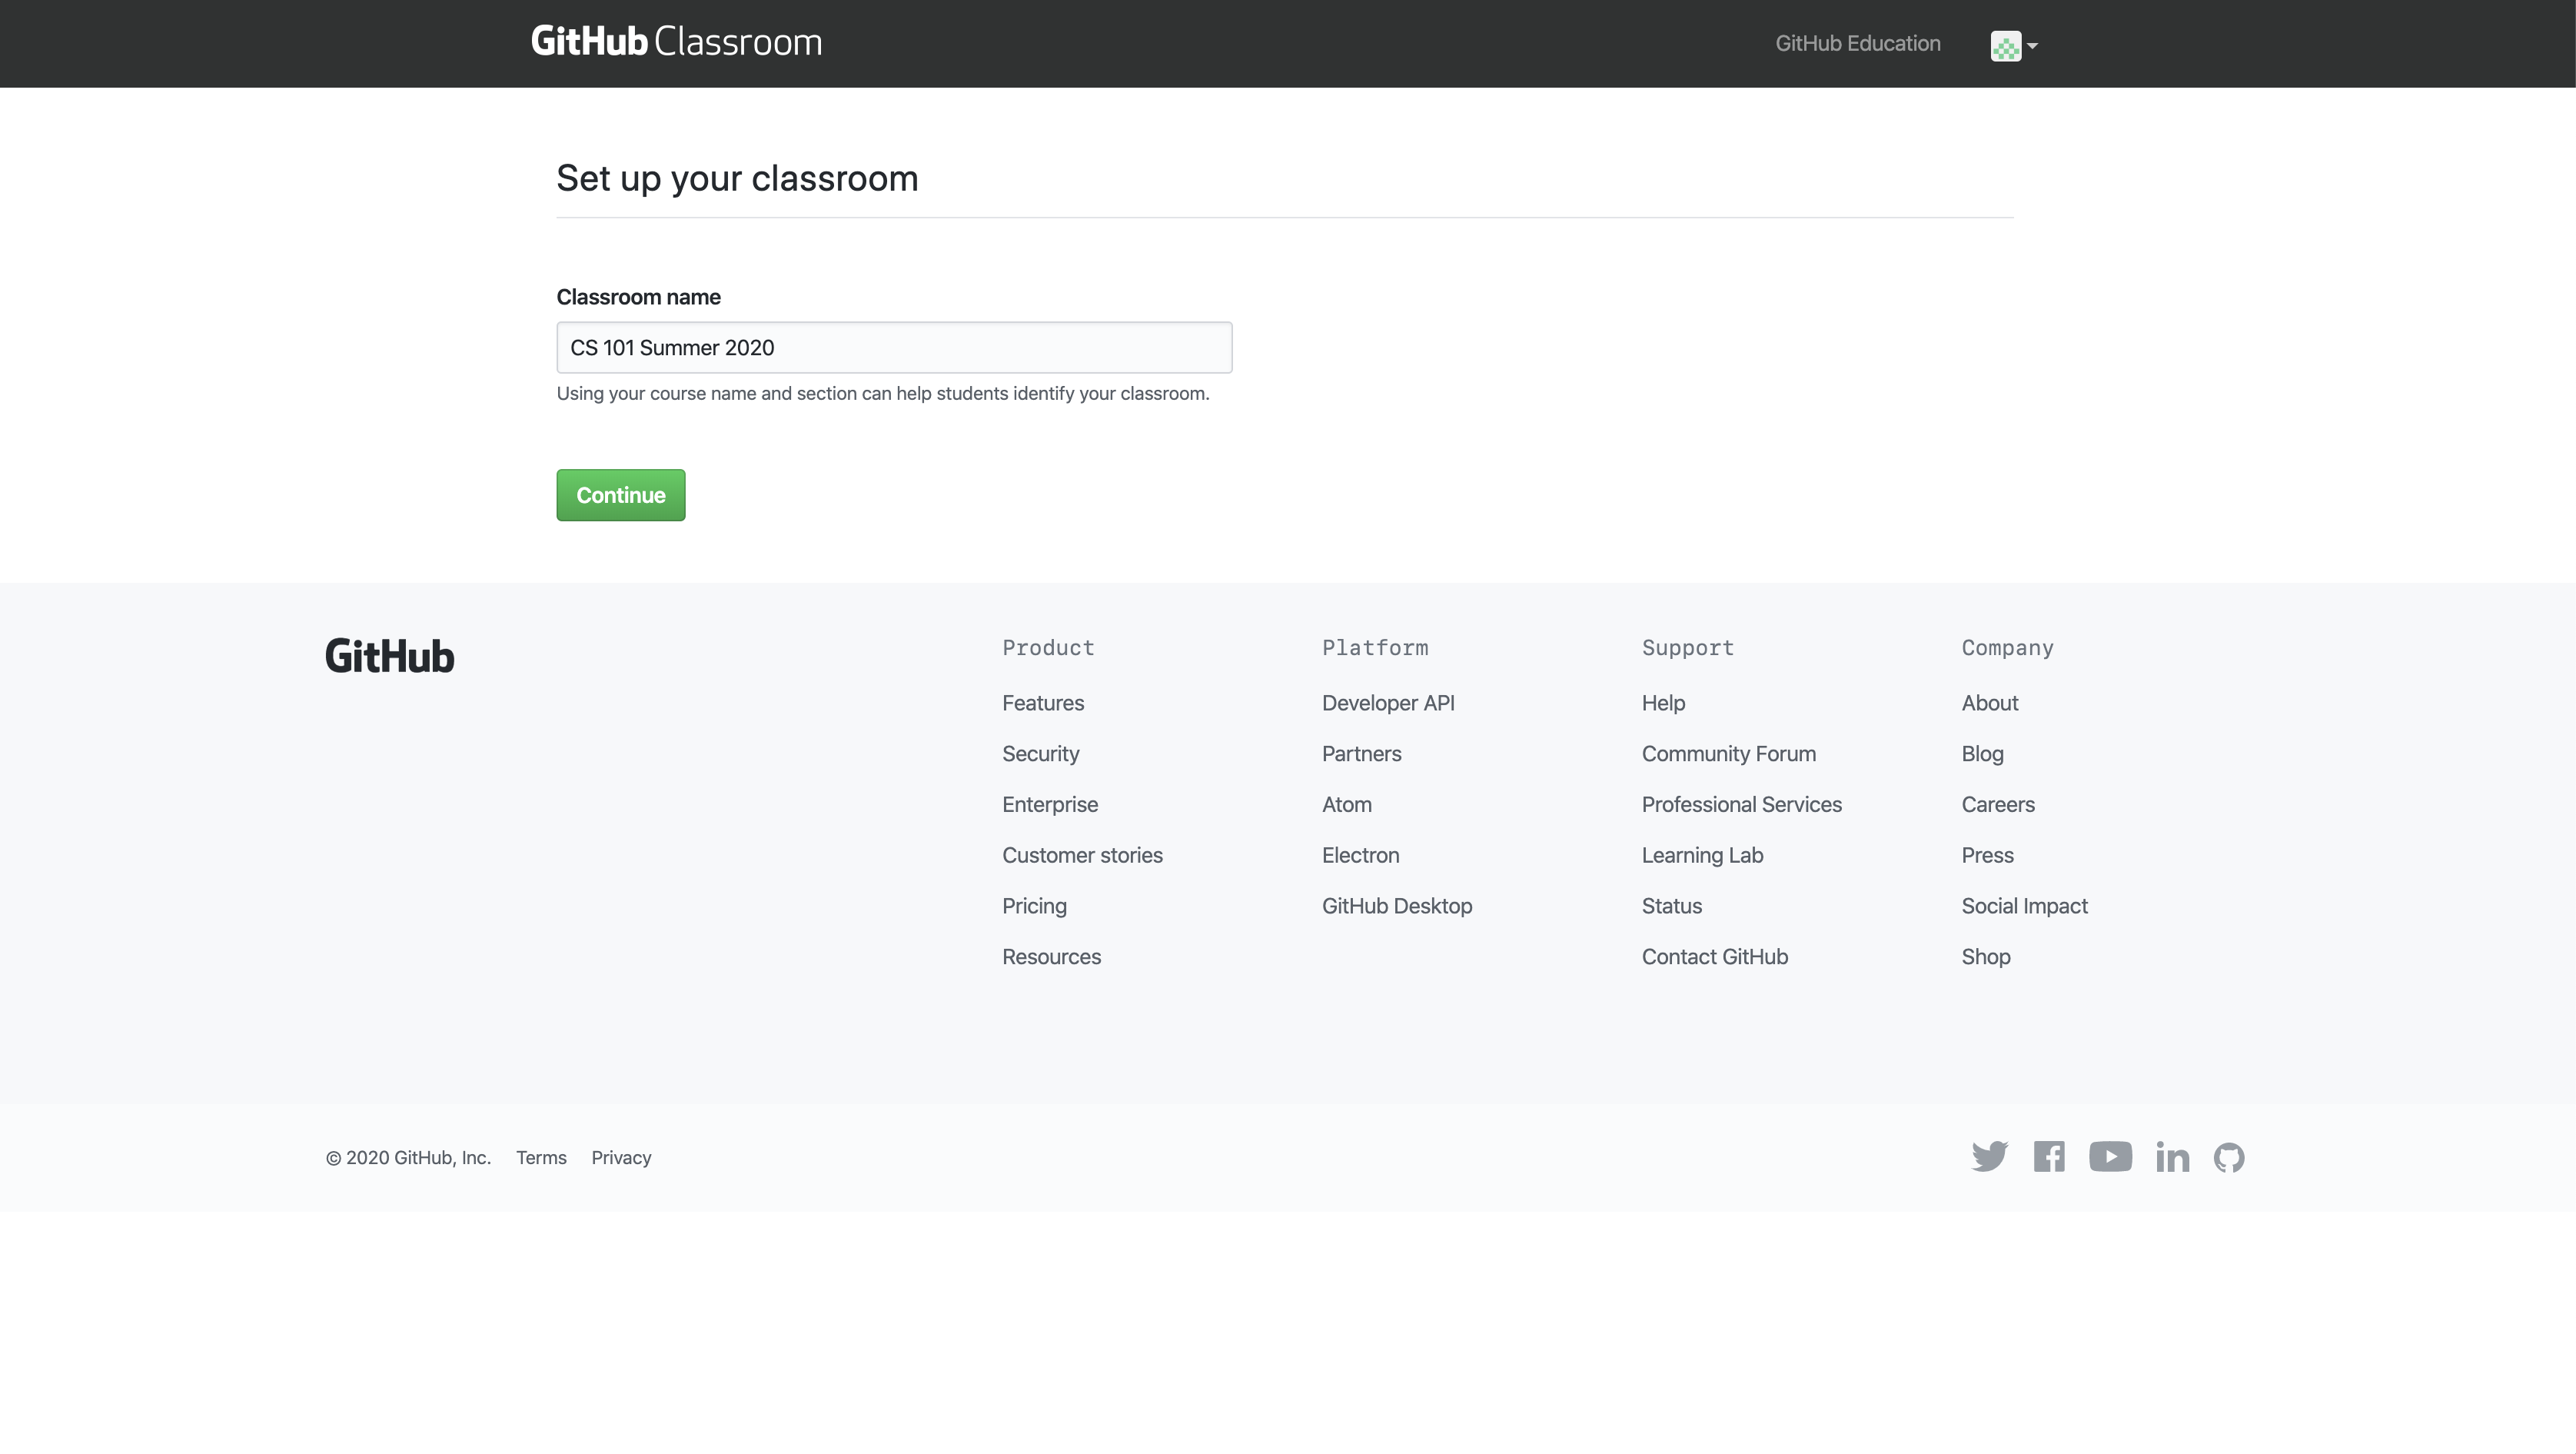Visit the Community Forum link
The height and width of the screenshot is (1454, 2576).
[x=1729, y=754]
